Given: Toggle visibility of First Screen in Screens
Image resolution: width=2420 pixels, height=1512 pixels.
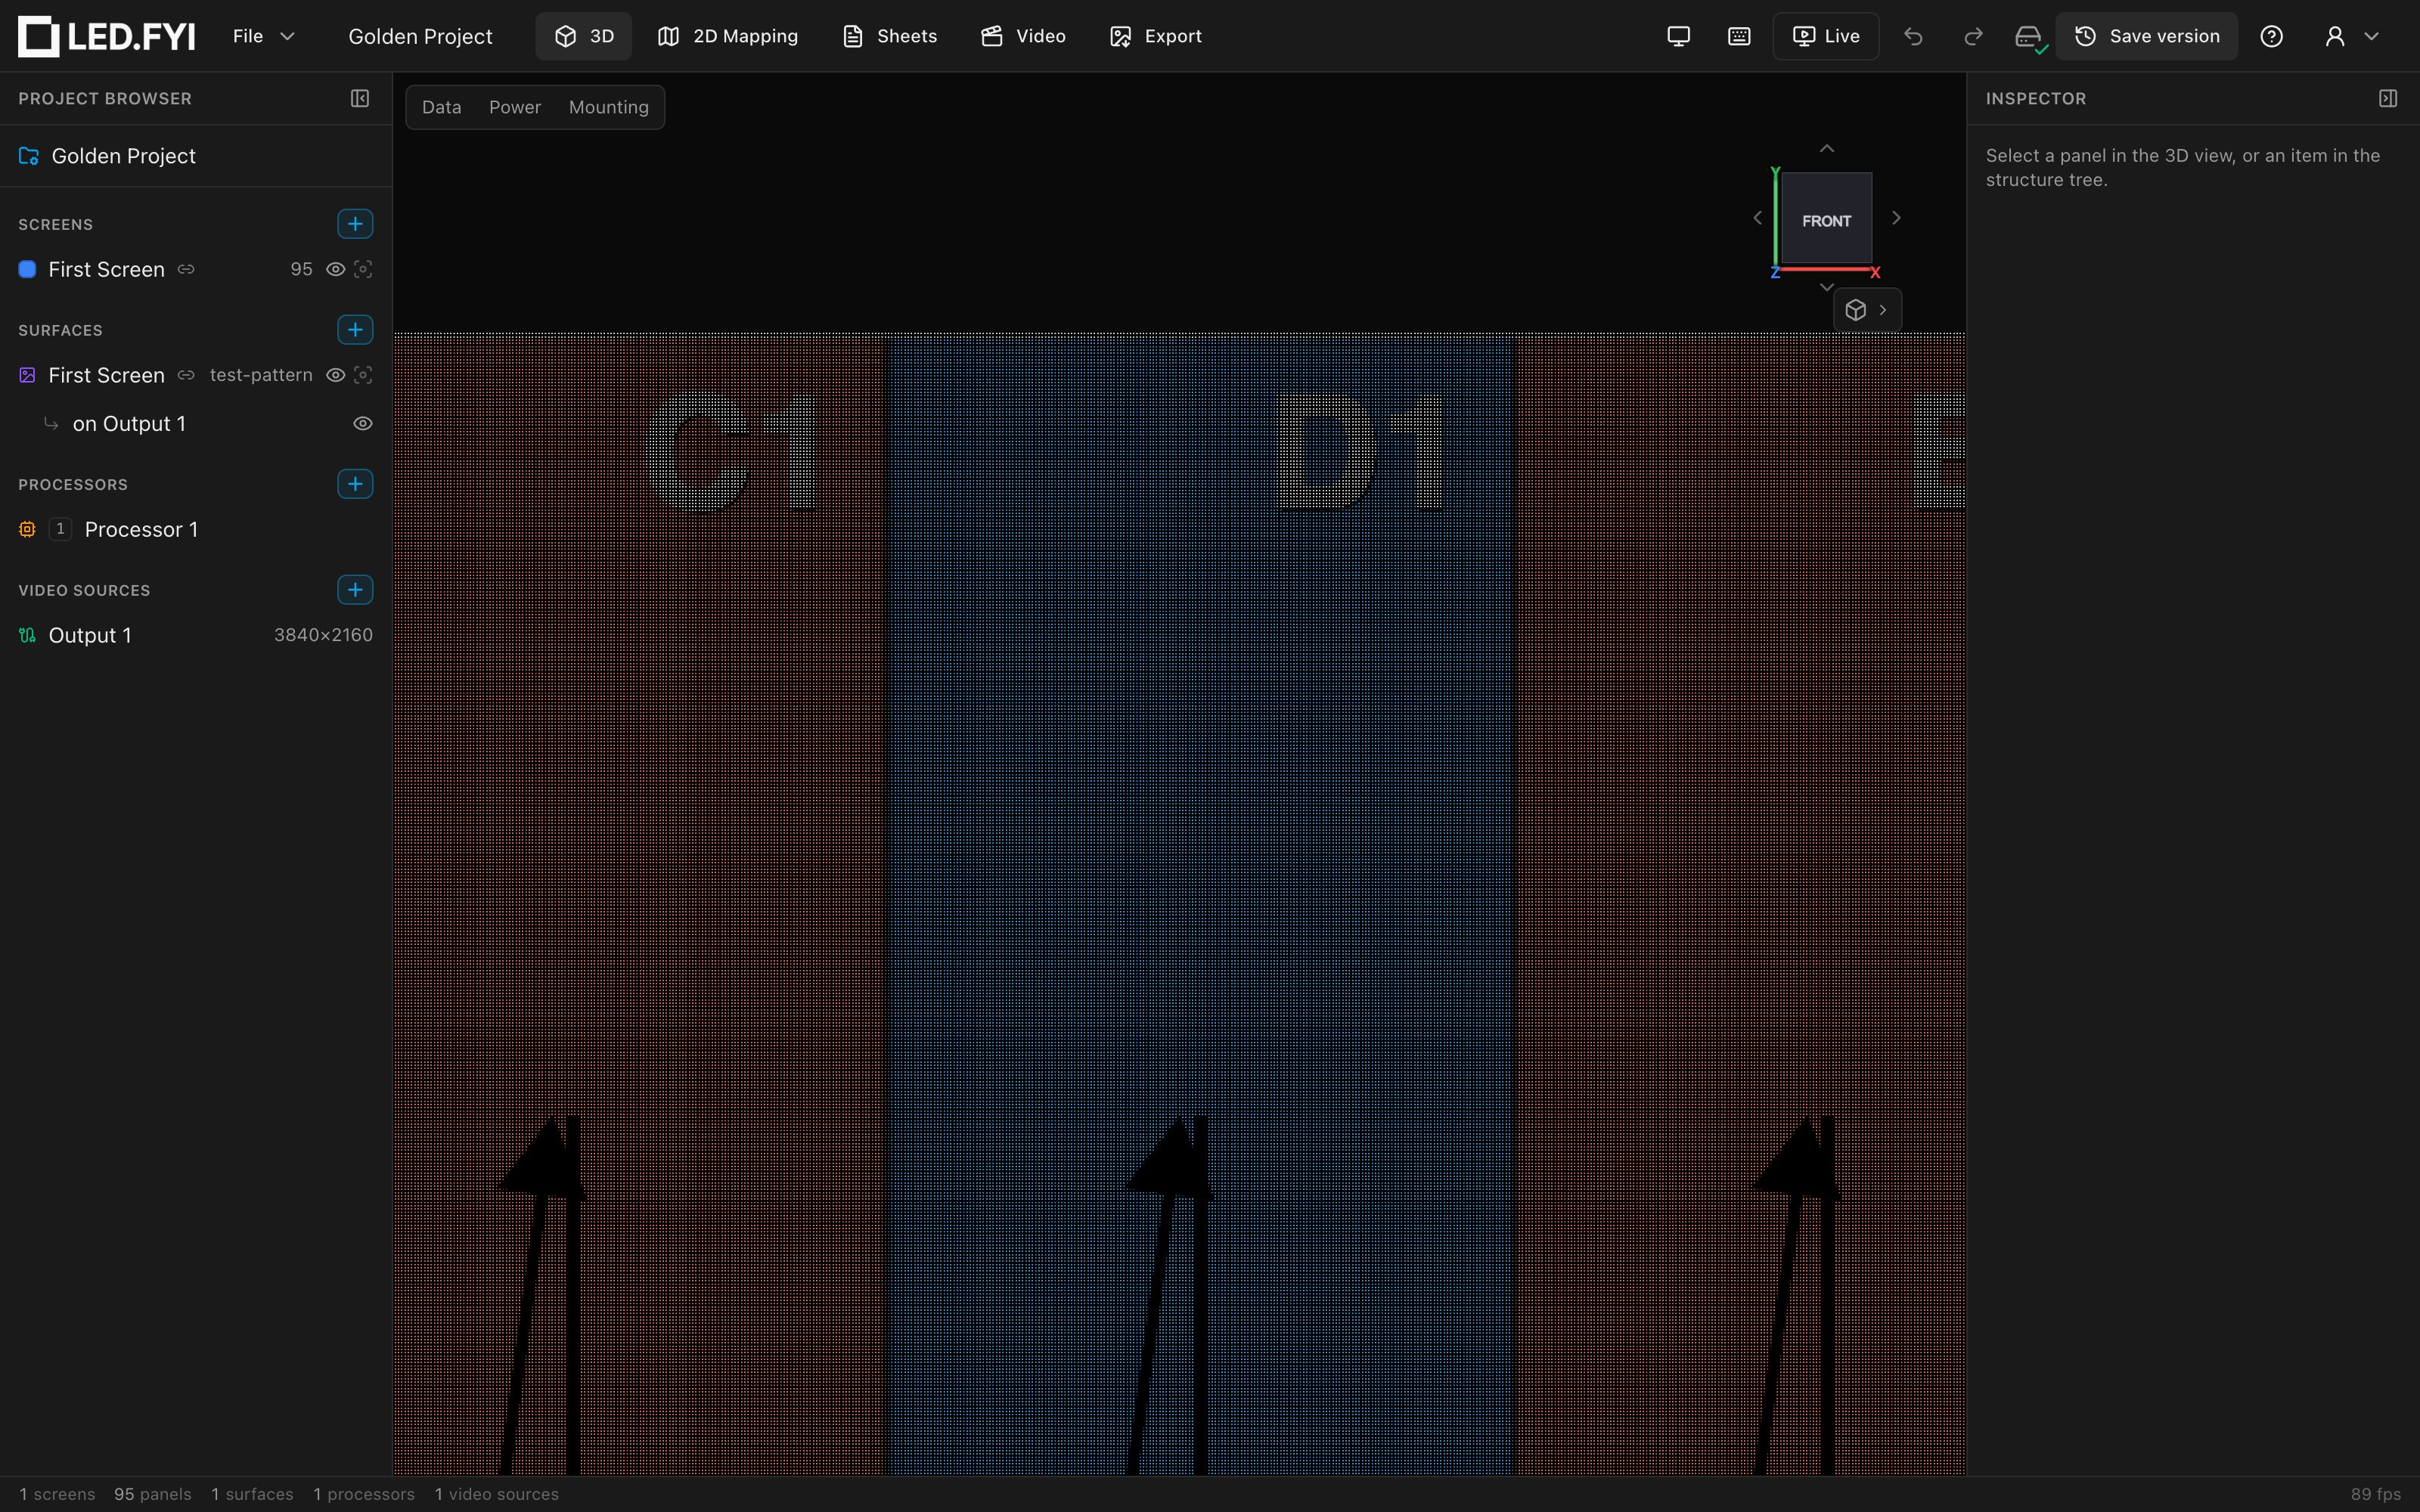Looking at the screenshot, I should tap(336, 269).
